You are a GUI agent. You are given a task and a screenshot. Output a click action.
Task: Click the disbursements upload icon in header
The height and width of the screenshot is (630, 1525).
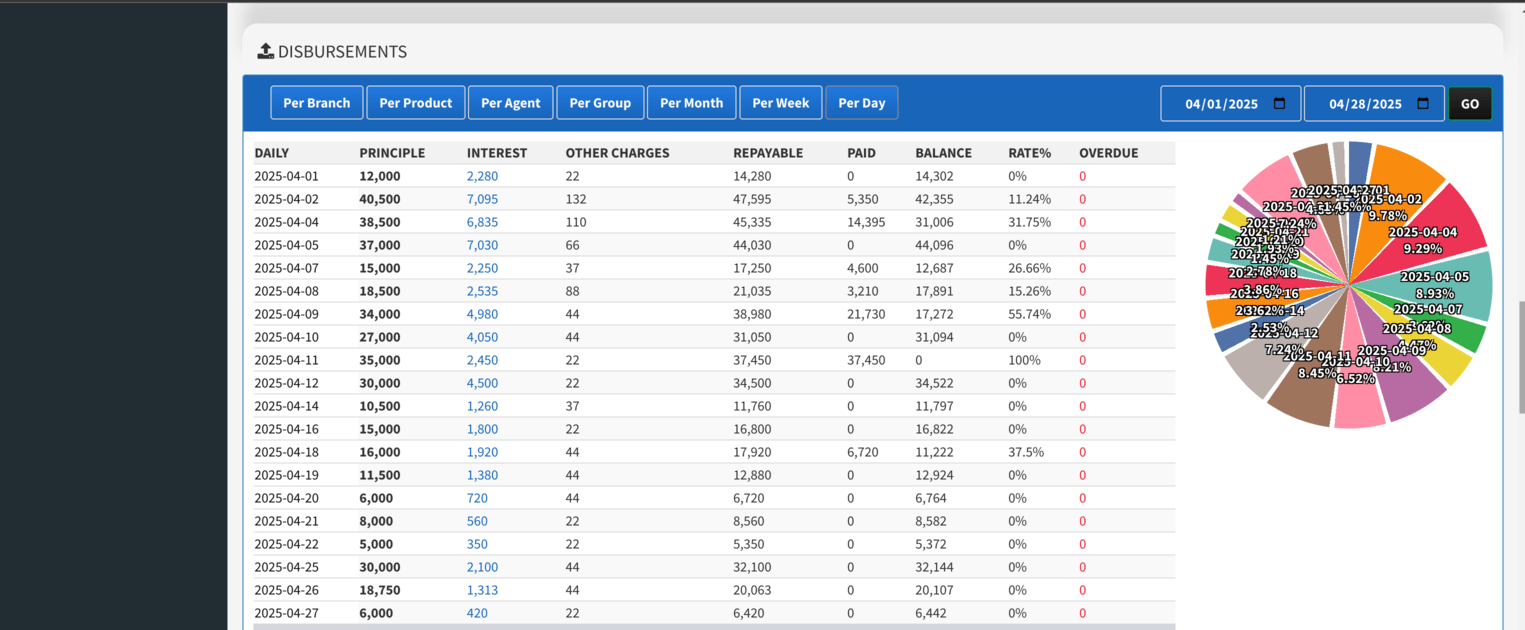(x=265, y=51)
